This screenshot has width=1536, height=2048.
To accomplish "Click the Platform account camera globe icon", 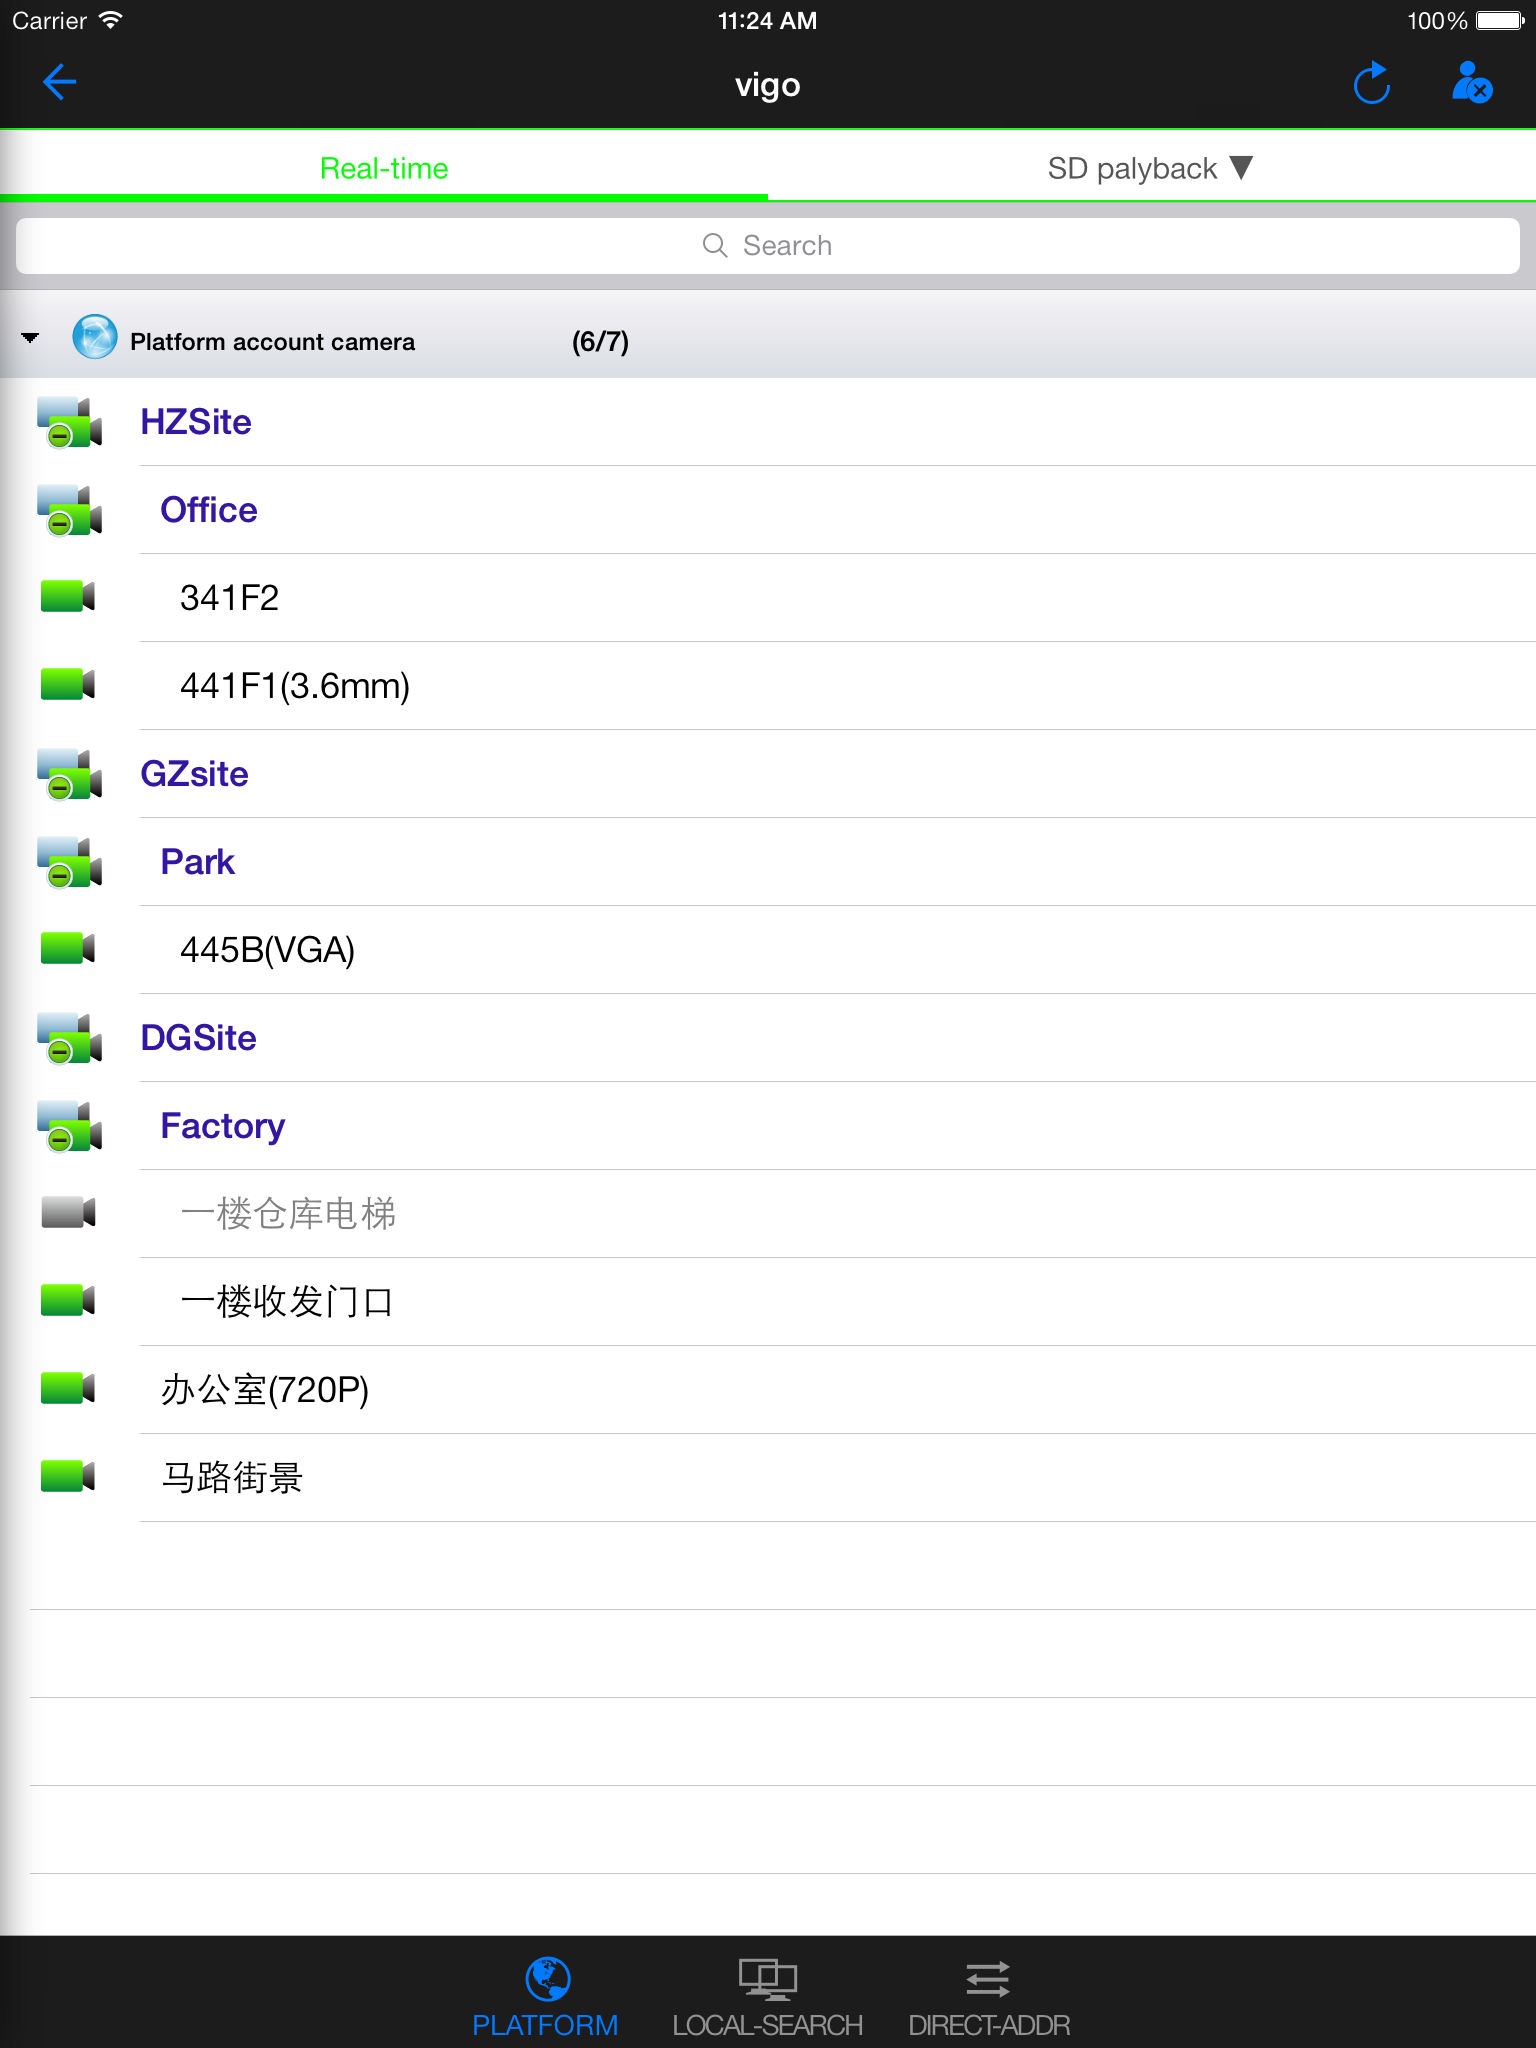I will (x=95, y=338).
